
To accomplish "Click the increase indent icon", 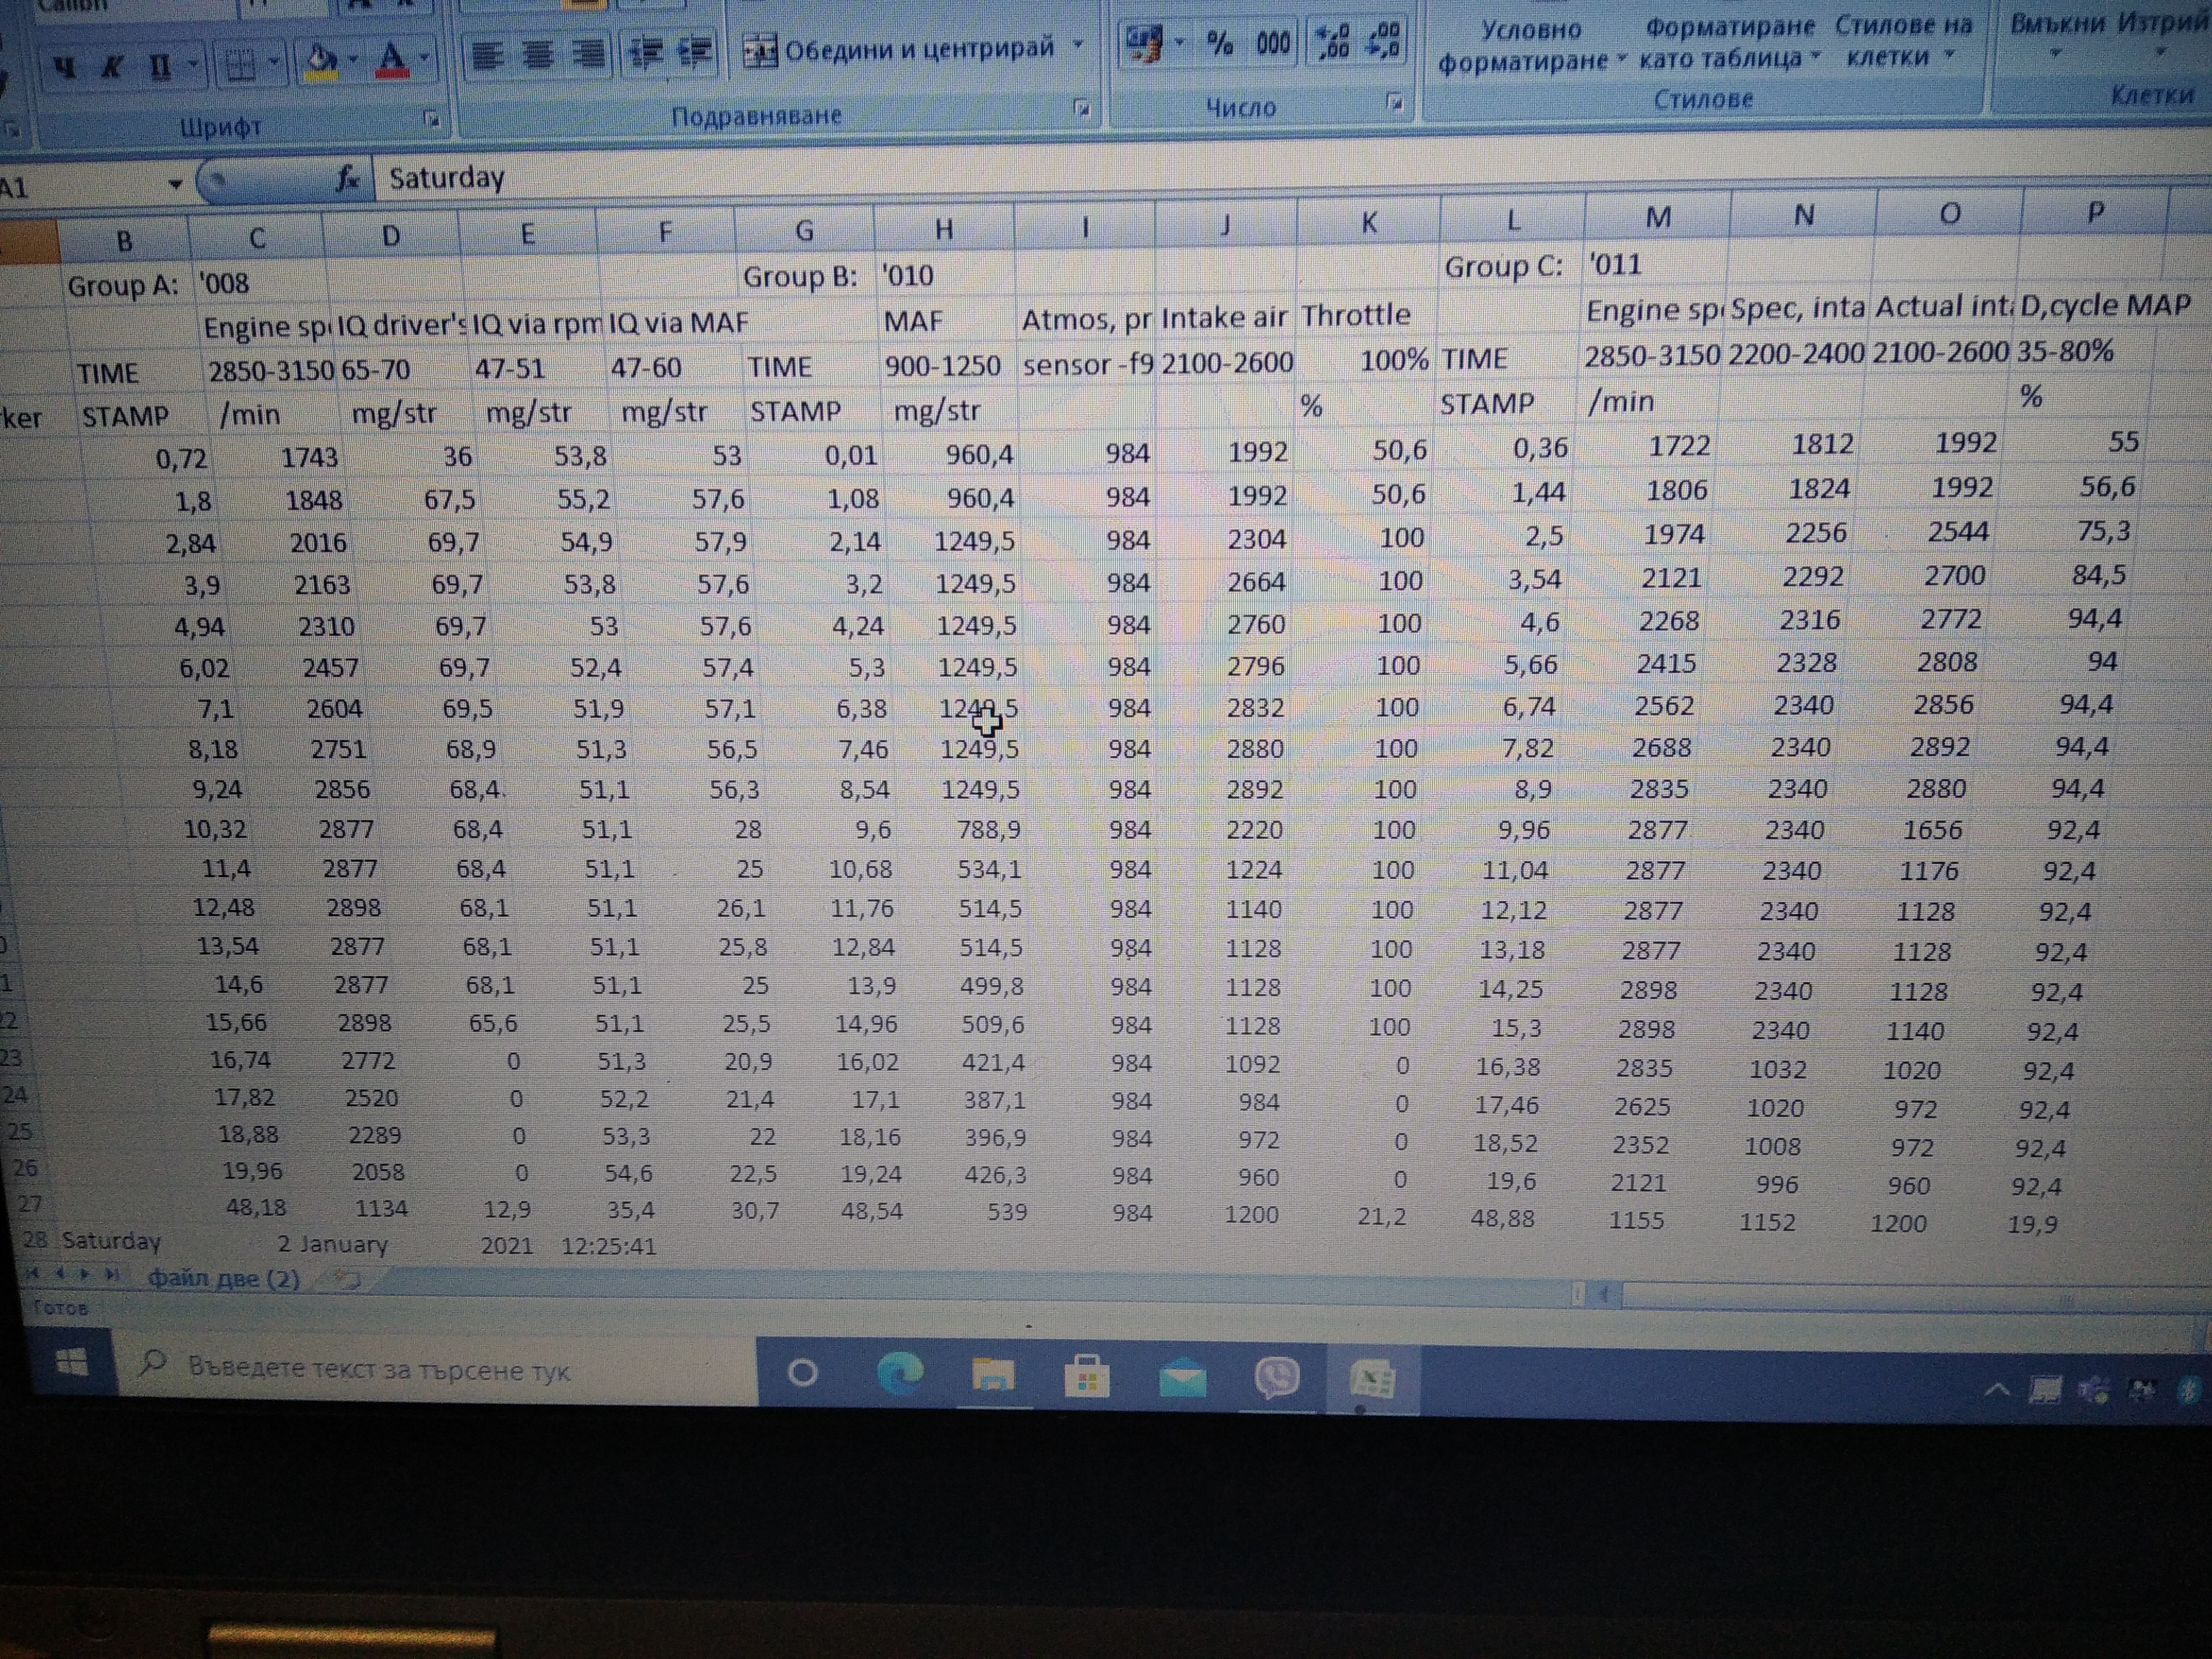I will (695, 51).
